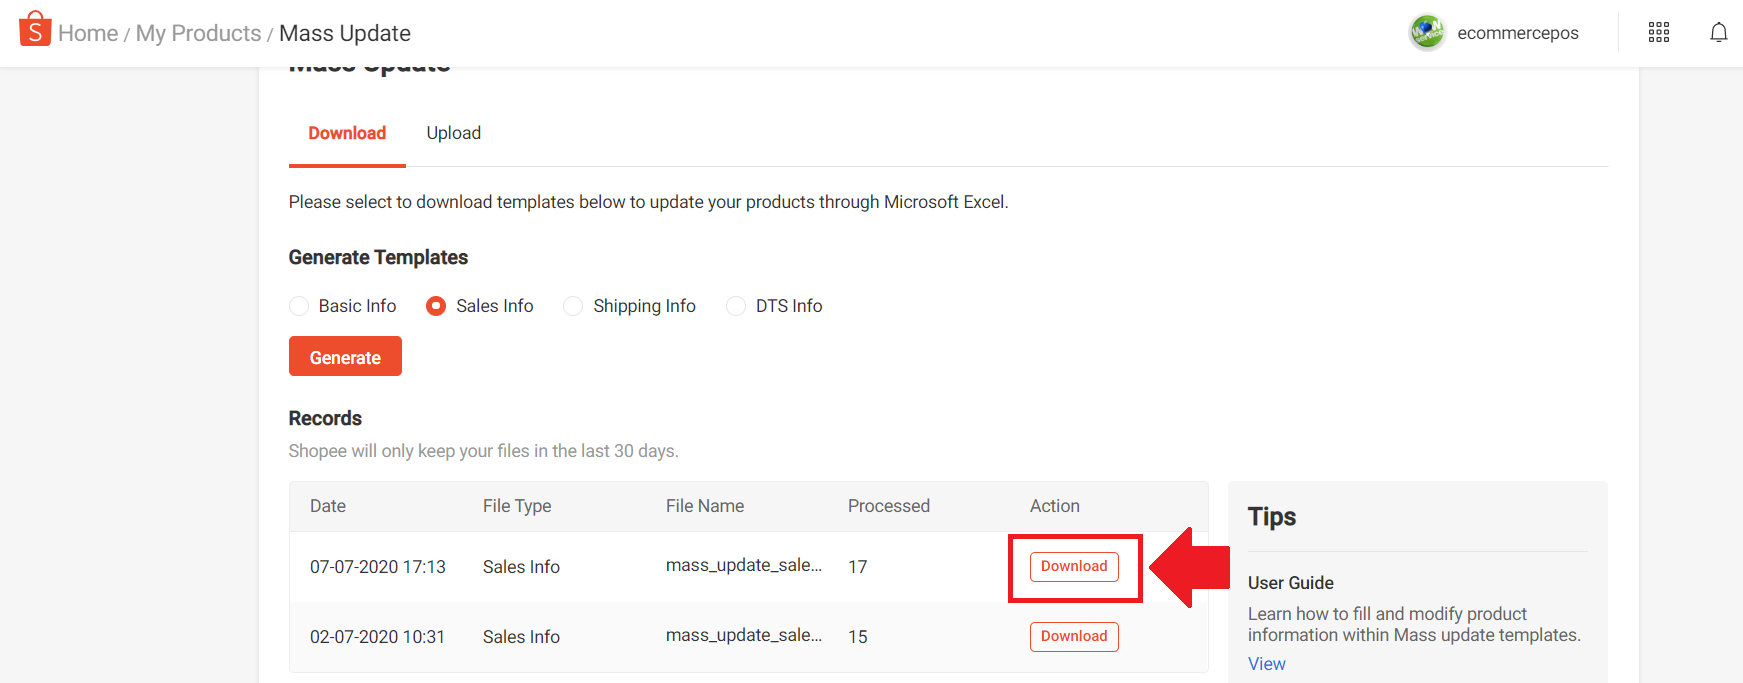This screenshot has height=683, width=1743.
Task: Download the 07-07-2020 17:13 file
Action: [1074, 566]
